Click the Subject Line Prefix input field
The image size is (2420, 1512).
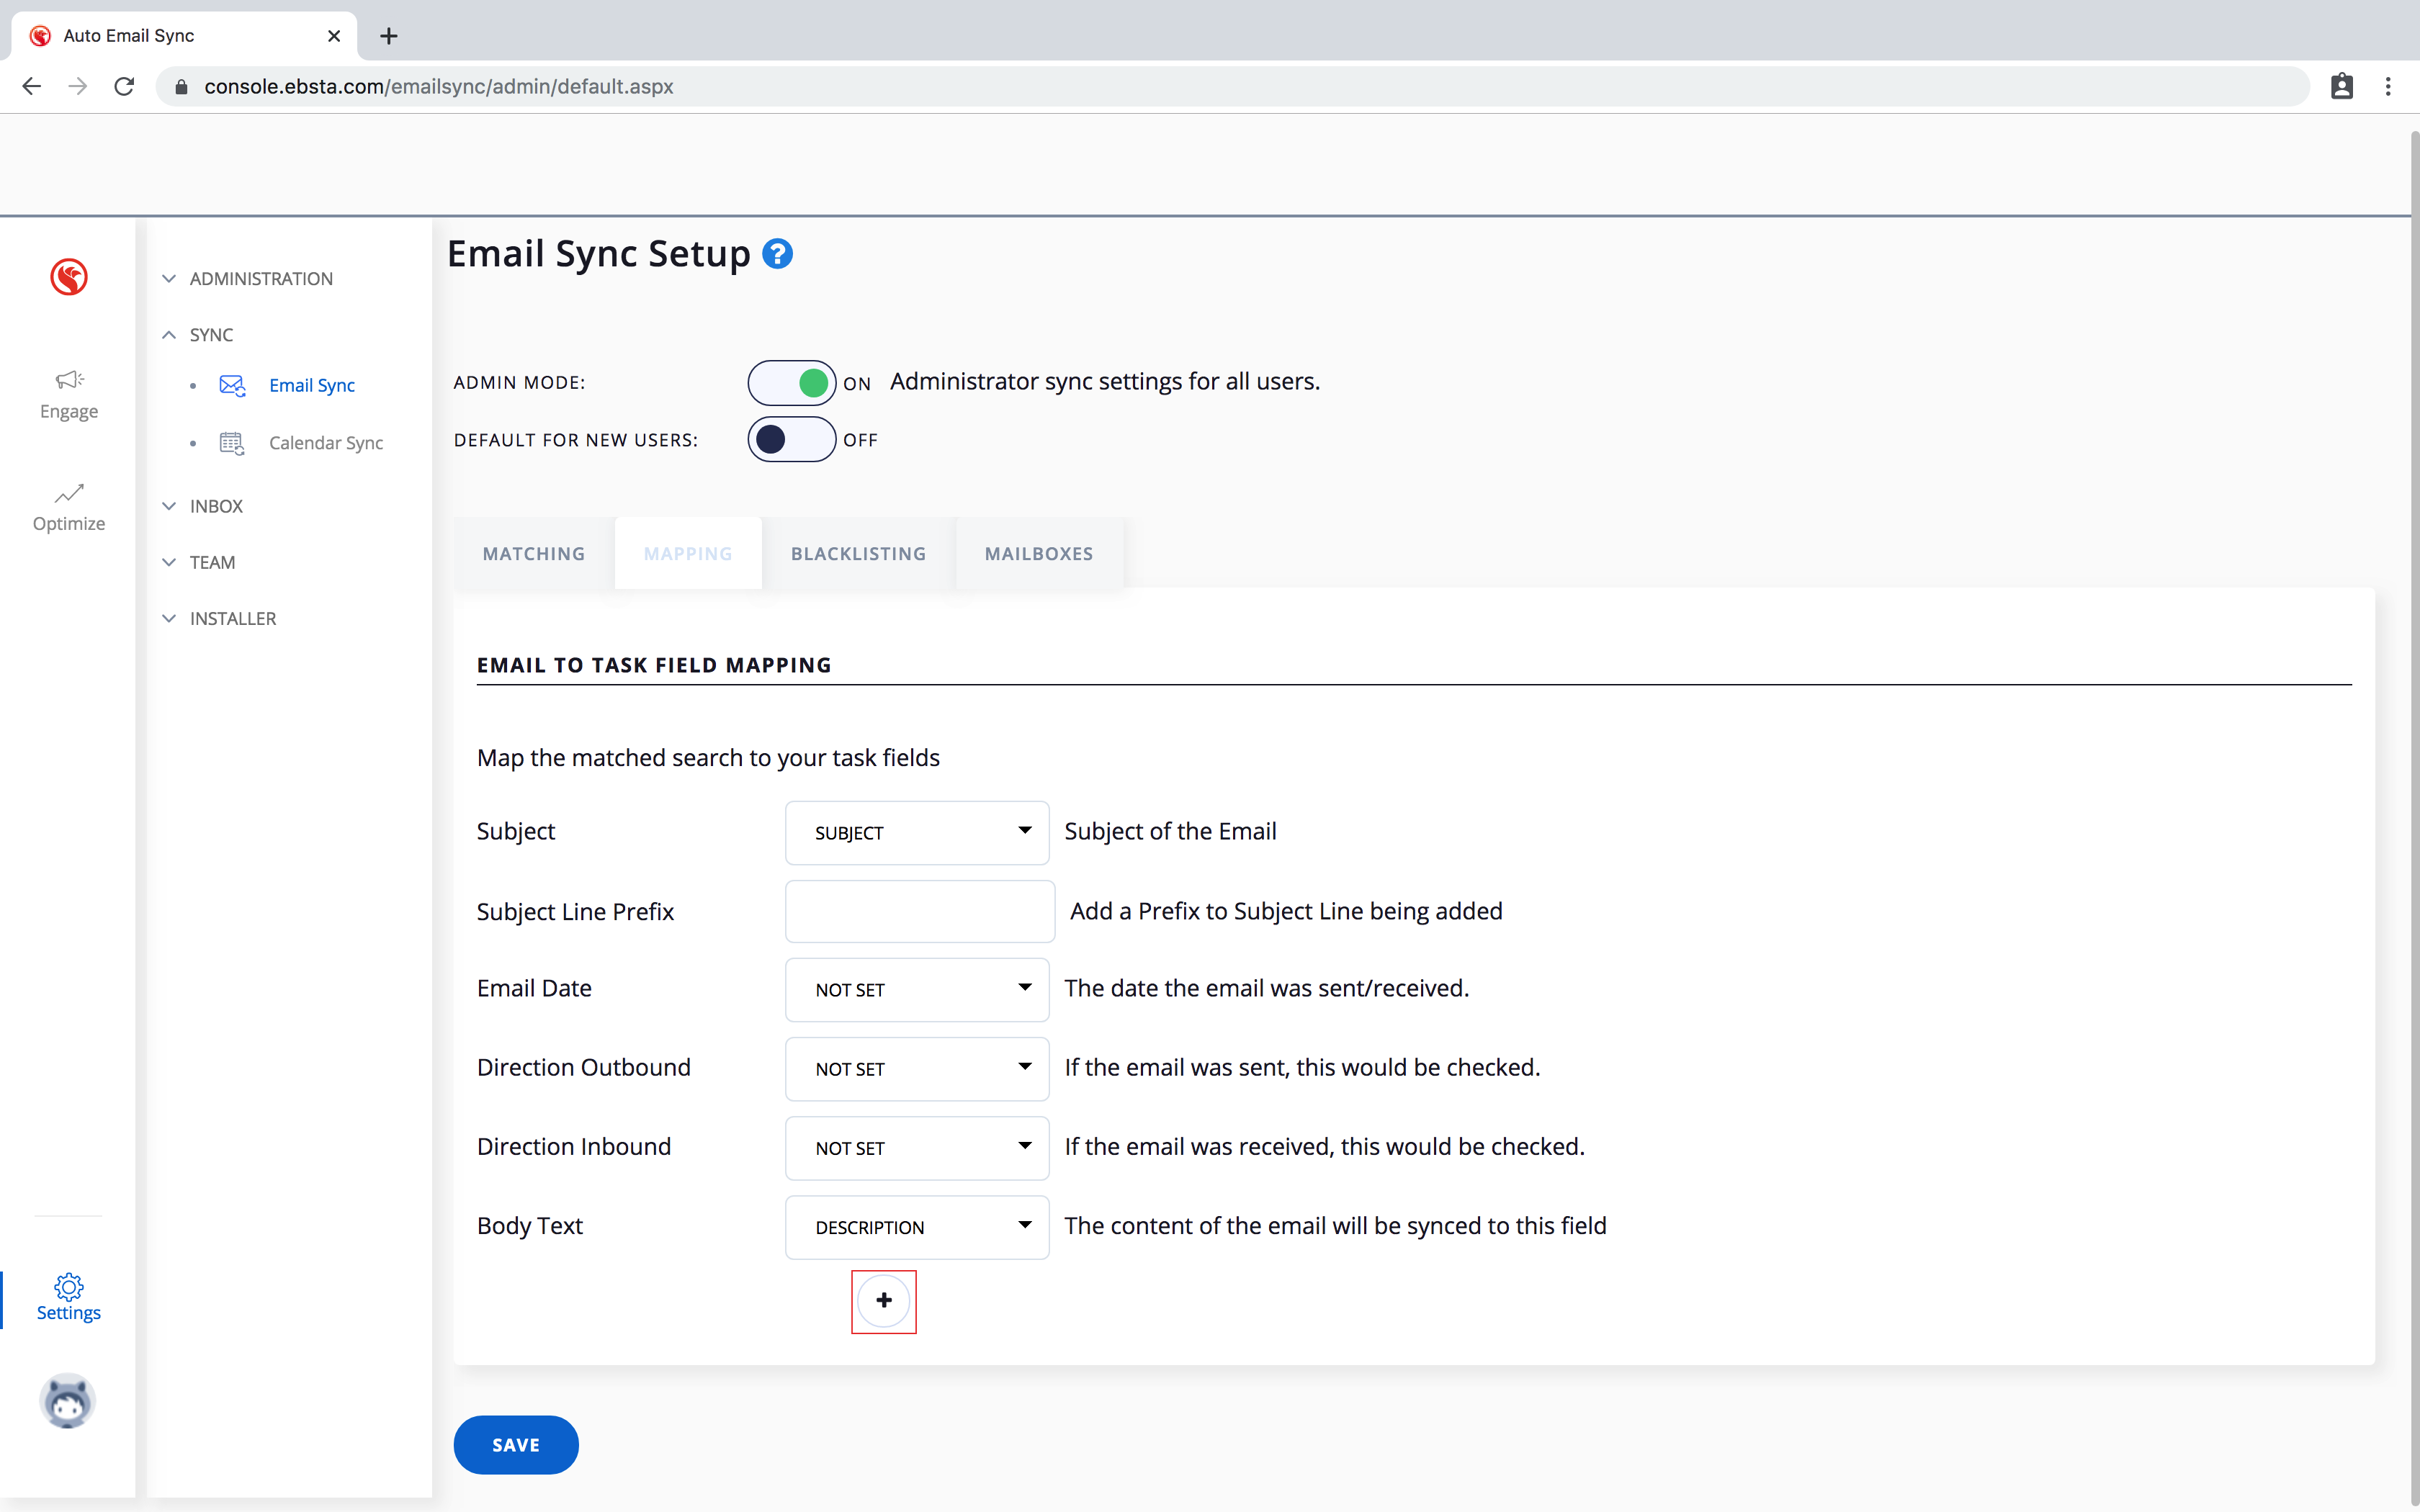click(919, 911)
